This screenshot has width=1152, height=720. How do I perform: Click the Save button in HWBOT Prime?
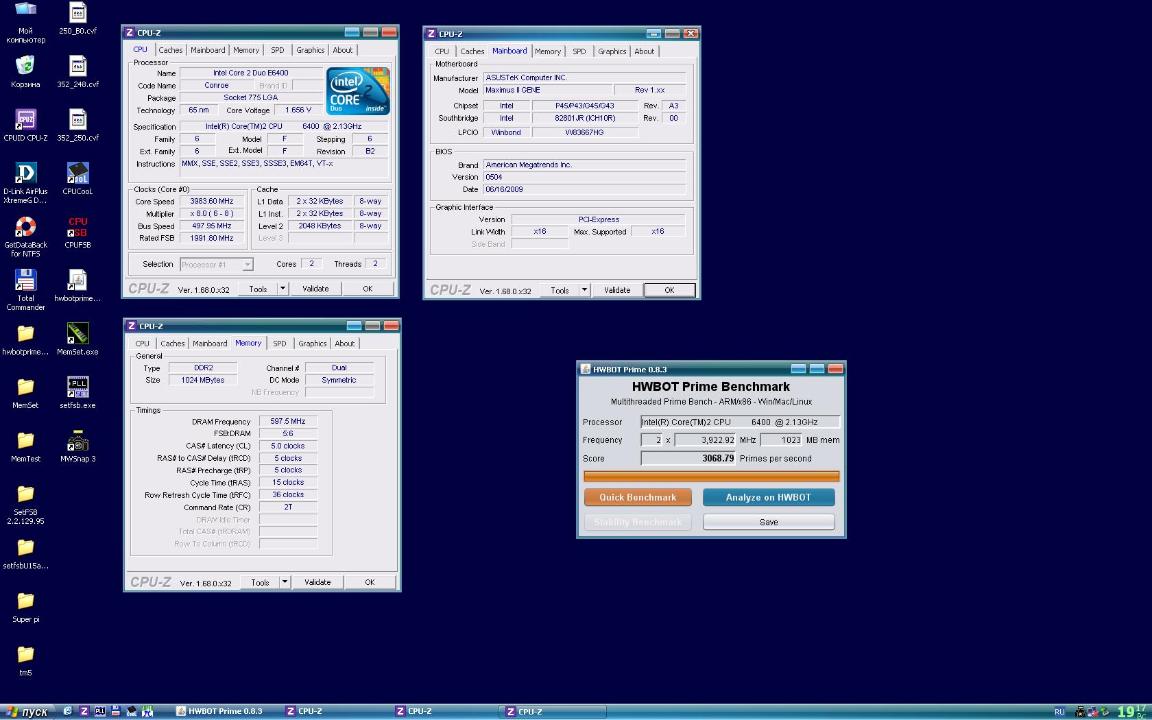[768, 522]
